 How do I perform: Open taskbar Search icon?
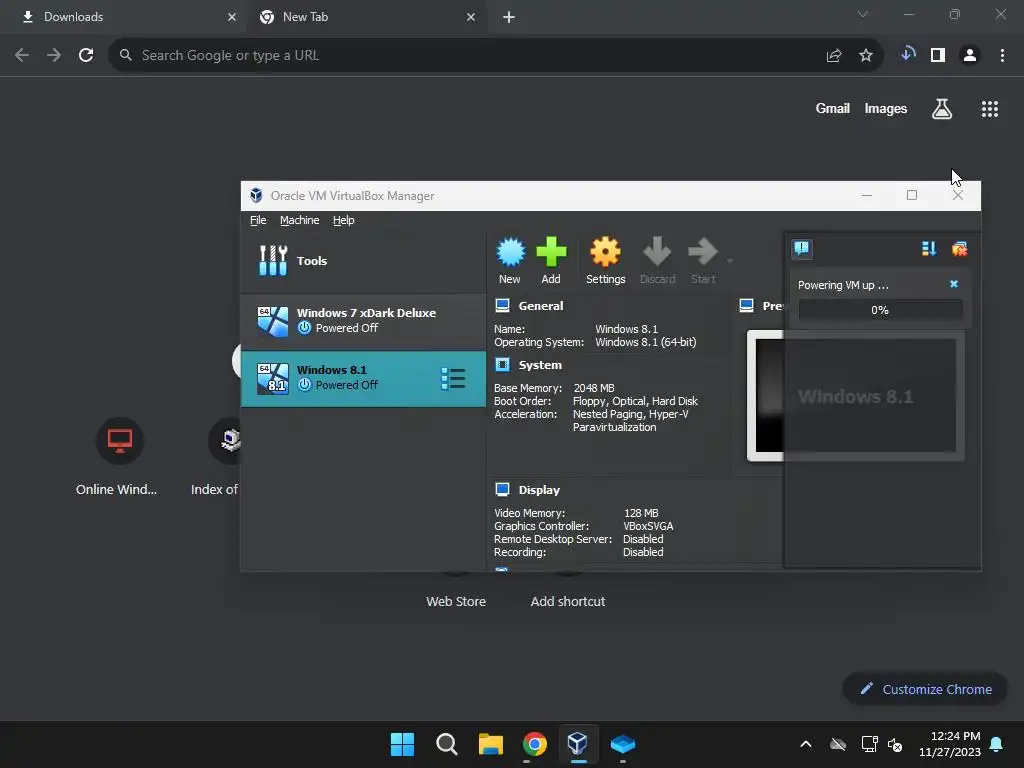pyautogui.click(x=447, y=744)
